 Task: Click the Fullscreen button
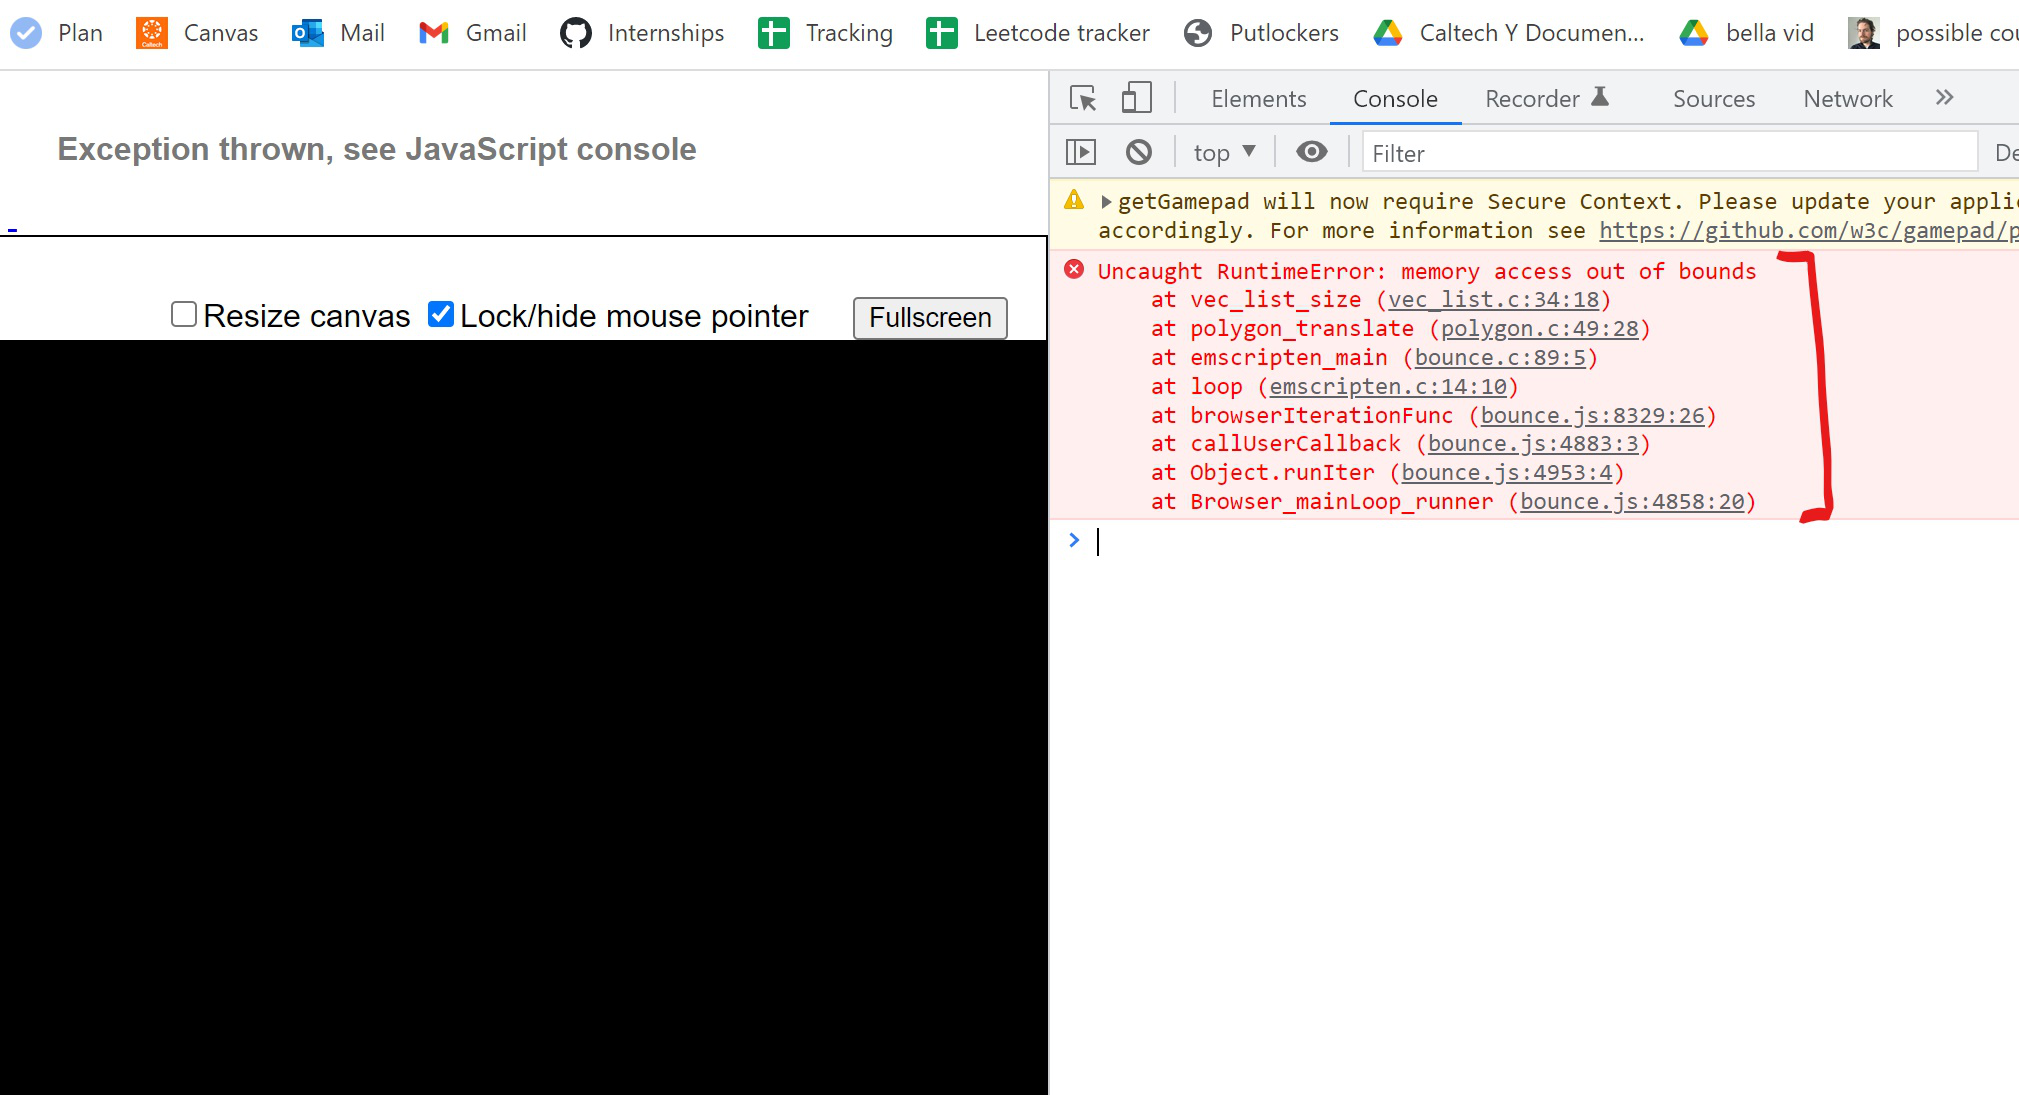[x=929, y=318]
